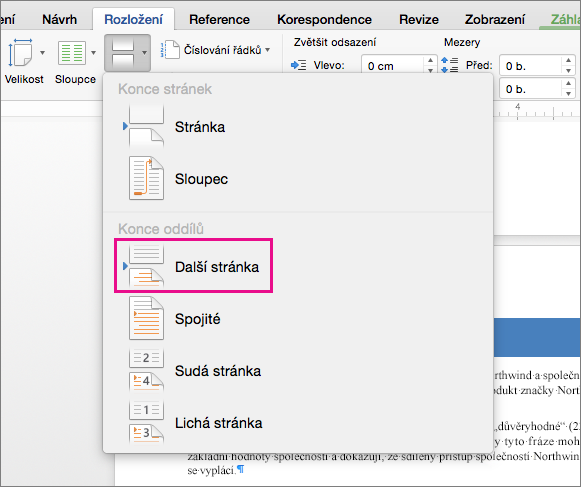Screen dimensions: 581x487
Task: Click the horizontal ruler at mark 4
Action: 518,107
